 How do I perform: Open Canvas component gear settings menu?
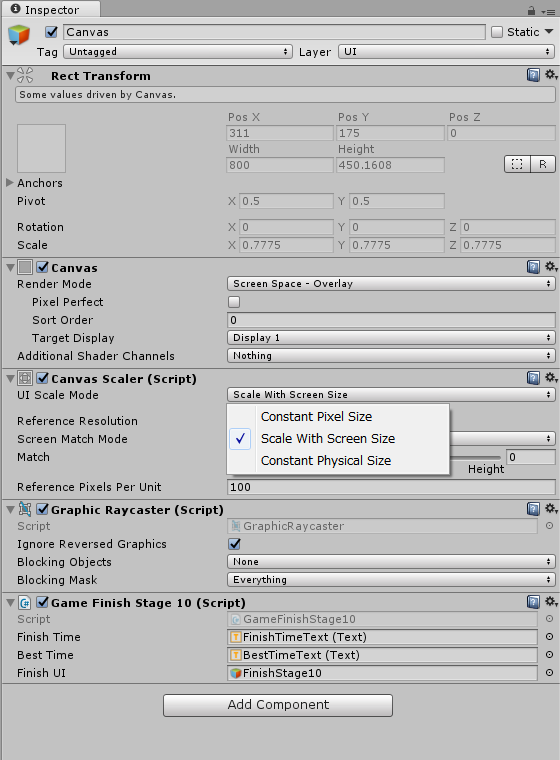[x=551, y=267]
